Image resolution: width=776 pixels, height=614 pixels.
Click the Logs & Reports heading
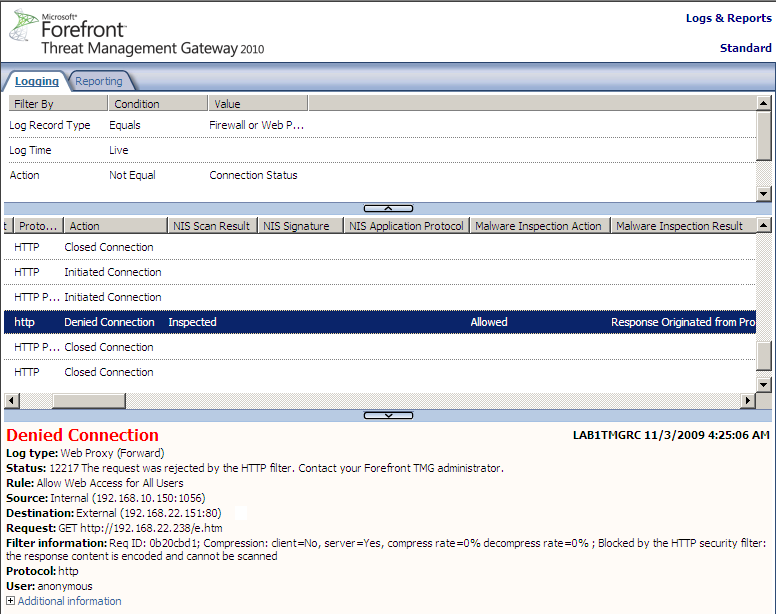[728, 18]
